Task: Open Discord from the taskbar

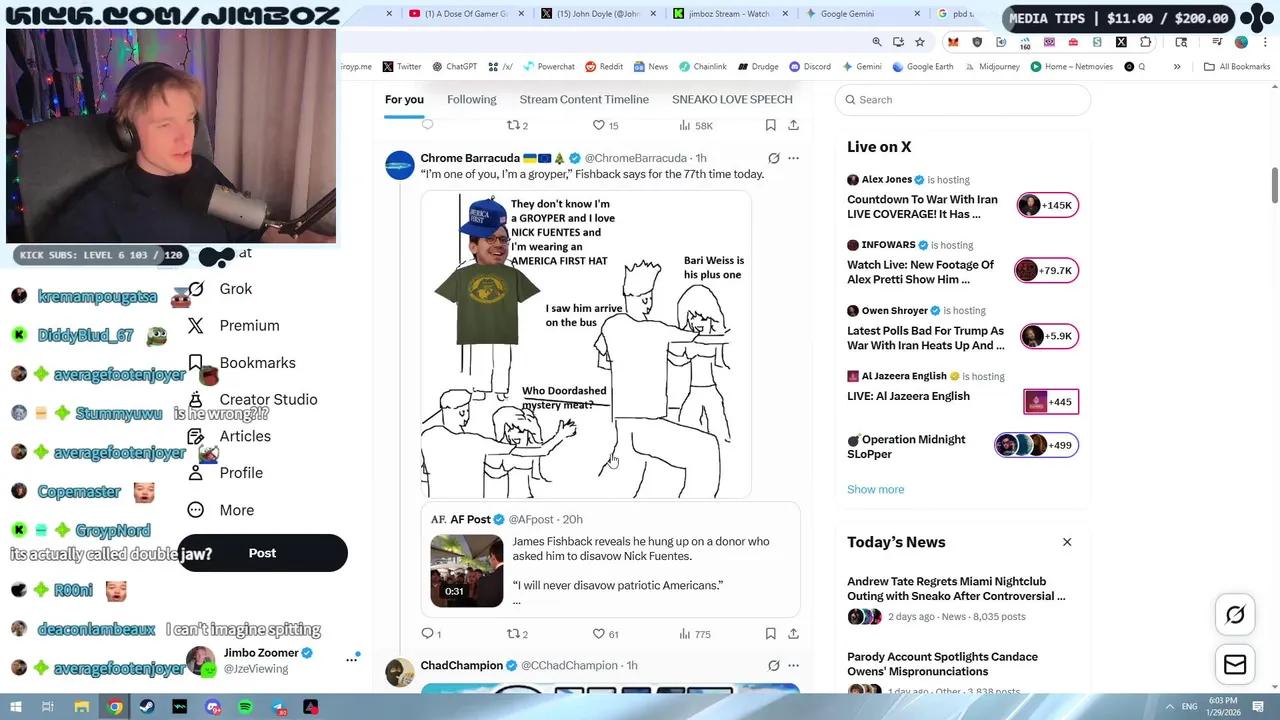Action: [212, 707]
